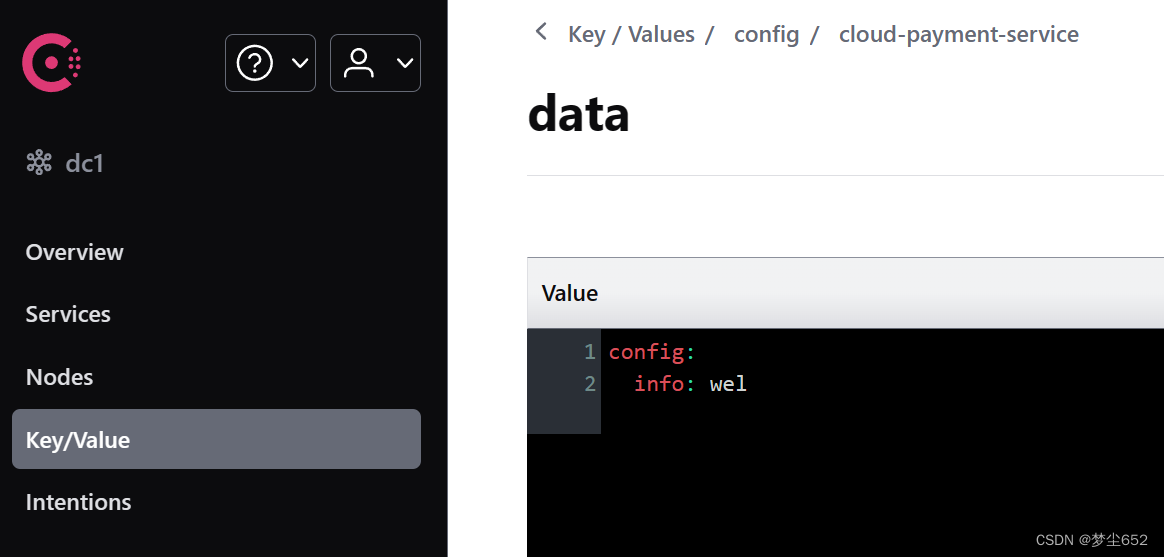Viewport: 1164px width, 557px height.
Task: Follow the config breadcrumb link
Action: tap(766, 34)
